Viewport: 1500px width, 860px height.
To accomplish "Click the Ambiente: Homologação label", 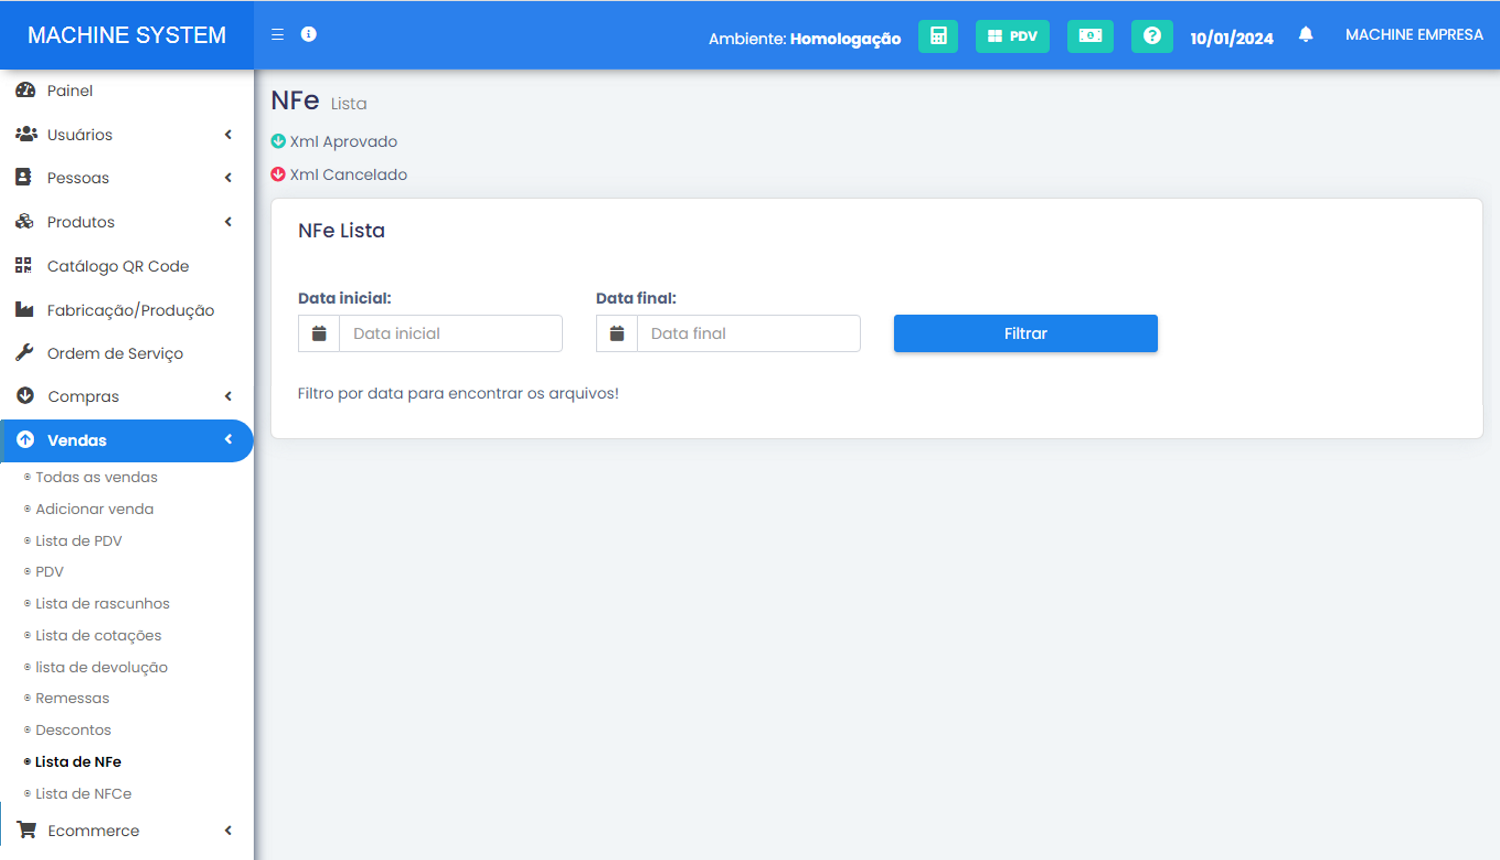I will 805,39.
